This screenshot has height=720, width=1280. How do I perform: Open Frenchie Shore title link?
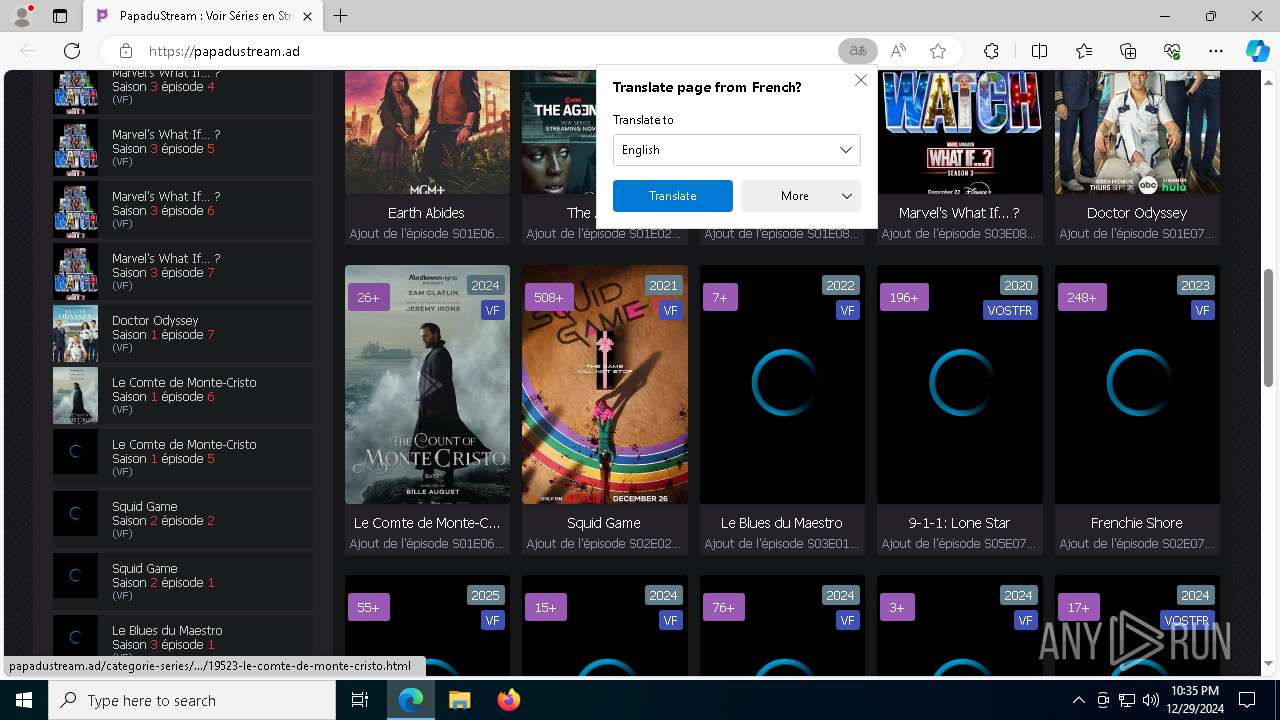click(x=1137, y=523)
